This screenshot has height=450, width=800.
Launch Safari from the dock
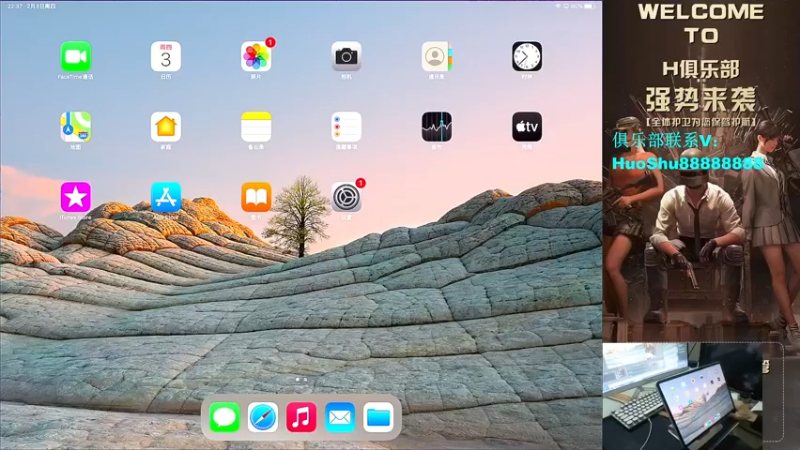click(x=263, y=417)
